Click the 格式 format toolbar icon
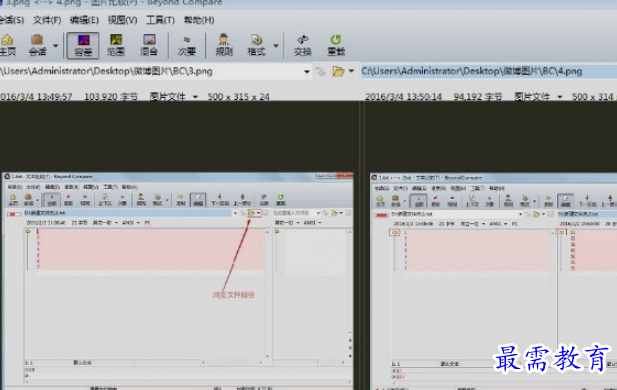The height and width of the screenshot is (390, 617). [256, 45]
